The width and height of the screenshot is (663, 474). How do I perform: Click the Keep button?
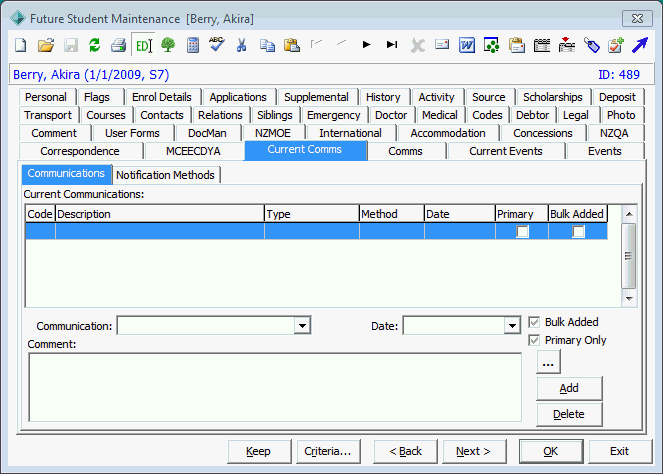pos(259,451)
